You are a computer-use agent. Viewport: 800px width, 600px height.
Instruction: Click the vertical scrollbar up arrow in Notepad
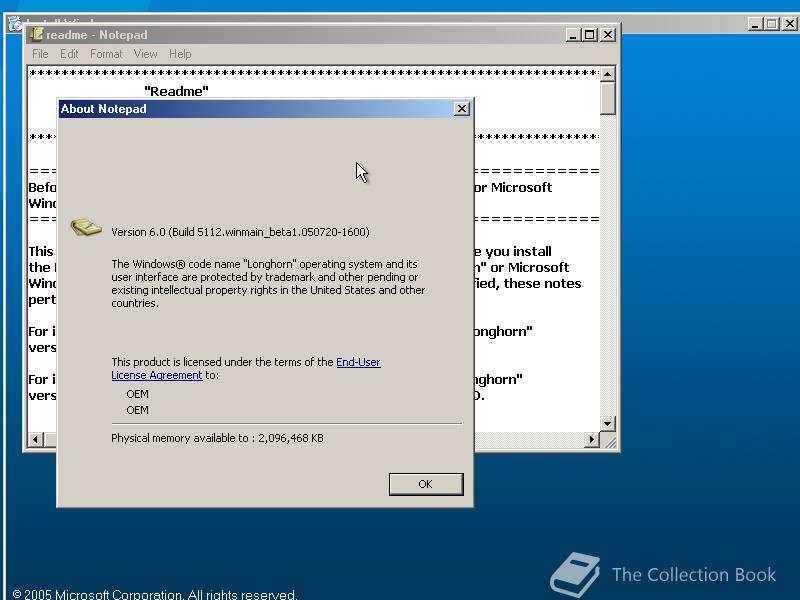point(607,74)
